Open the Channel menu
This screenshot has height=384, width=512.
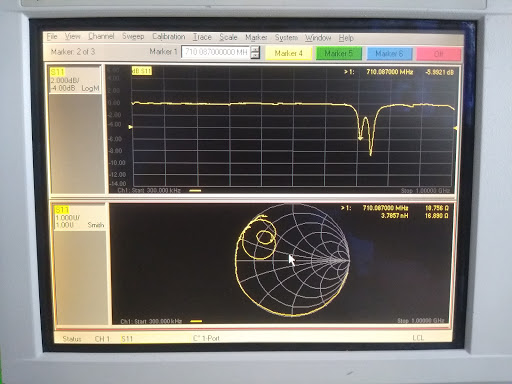tap(101, 36)
